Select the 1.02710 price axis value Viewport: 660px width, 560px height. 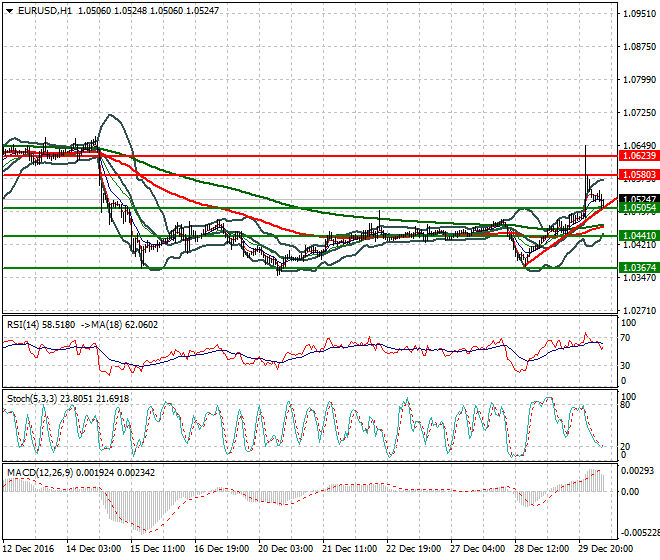tap(639, 311)
